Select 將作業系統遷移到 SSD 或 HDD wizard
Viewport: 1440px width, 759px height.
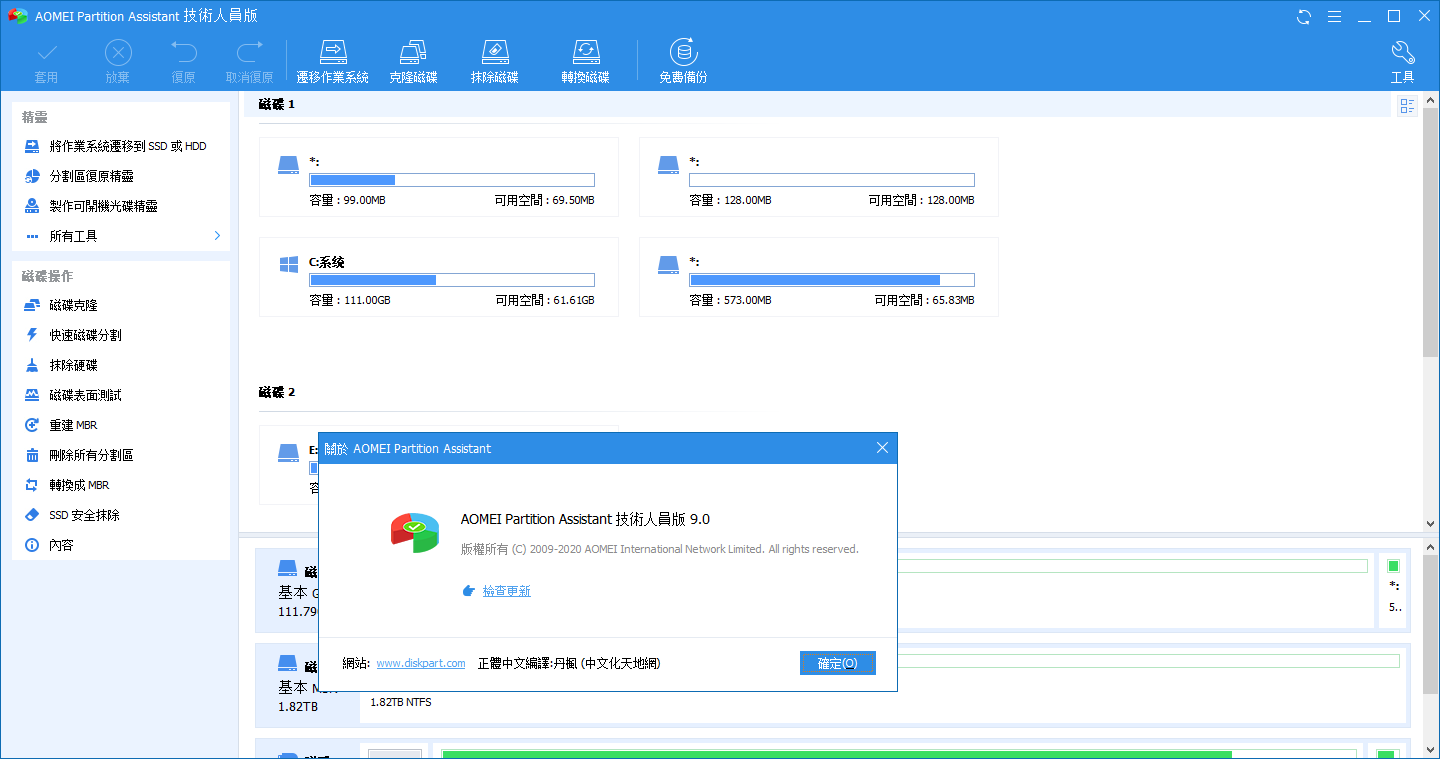click(121, 146)
